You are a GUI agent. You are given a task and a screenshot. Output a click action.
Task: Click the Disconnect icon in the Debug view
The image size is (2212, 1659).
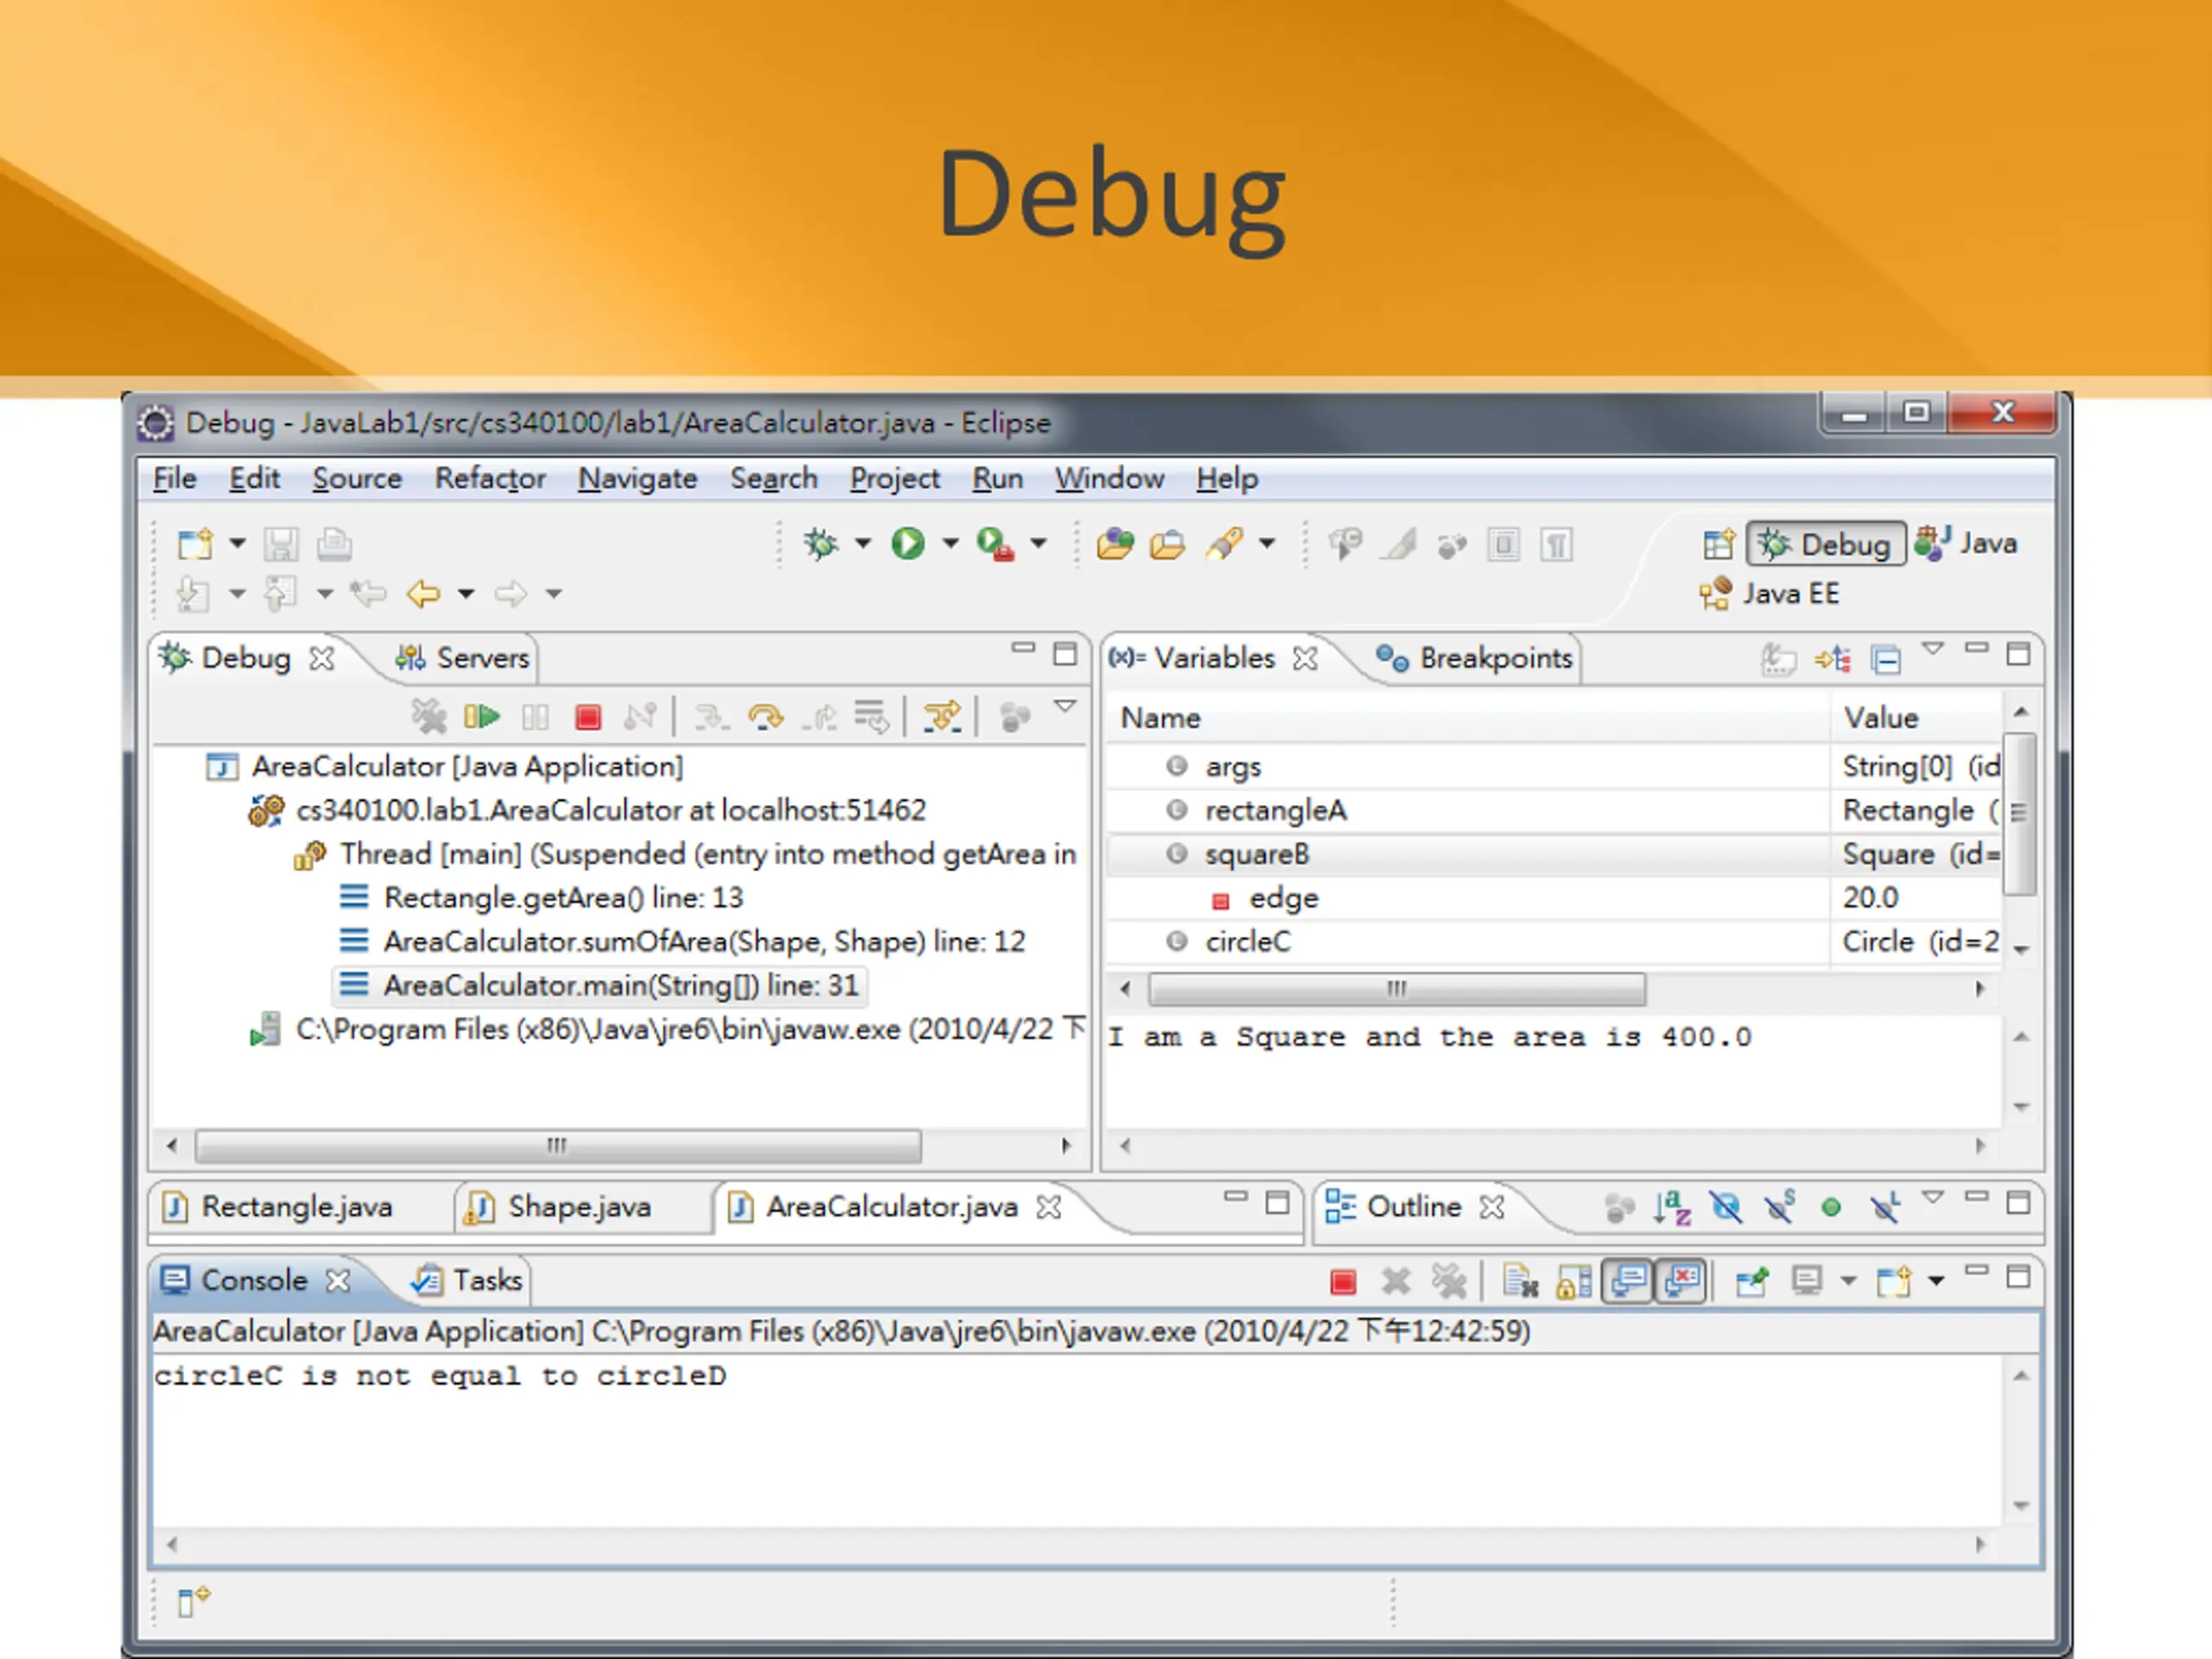pyautogui.click(x=640, y=716)
